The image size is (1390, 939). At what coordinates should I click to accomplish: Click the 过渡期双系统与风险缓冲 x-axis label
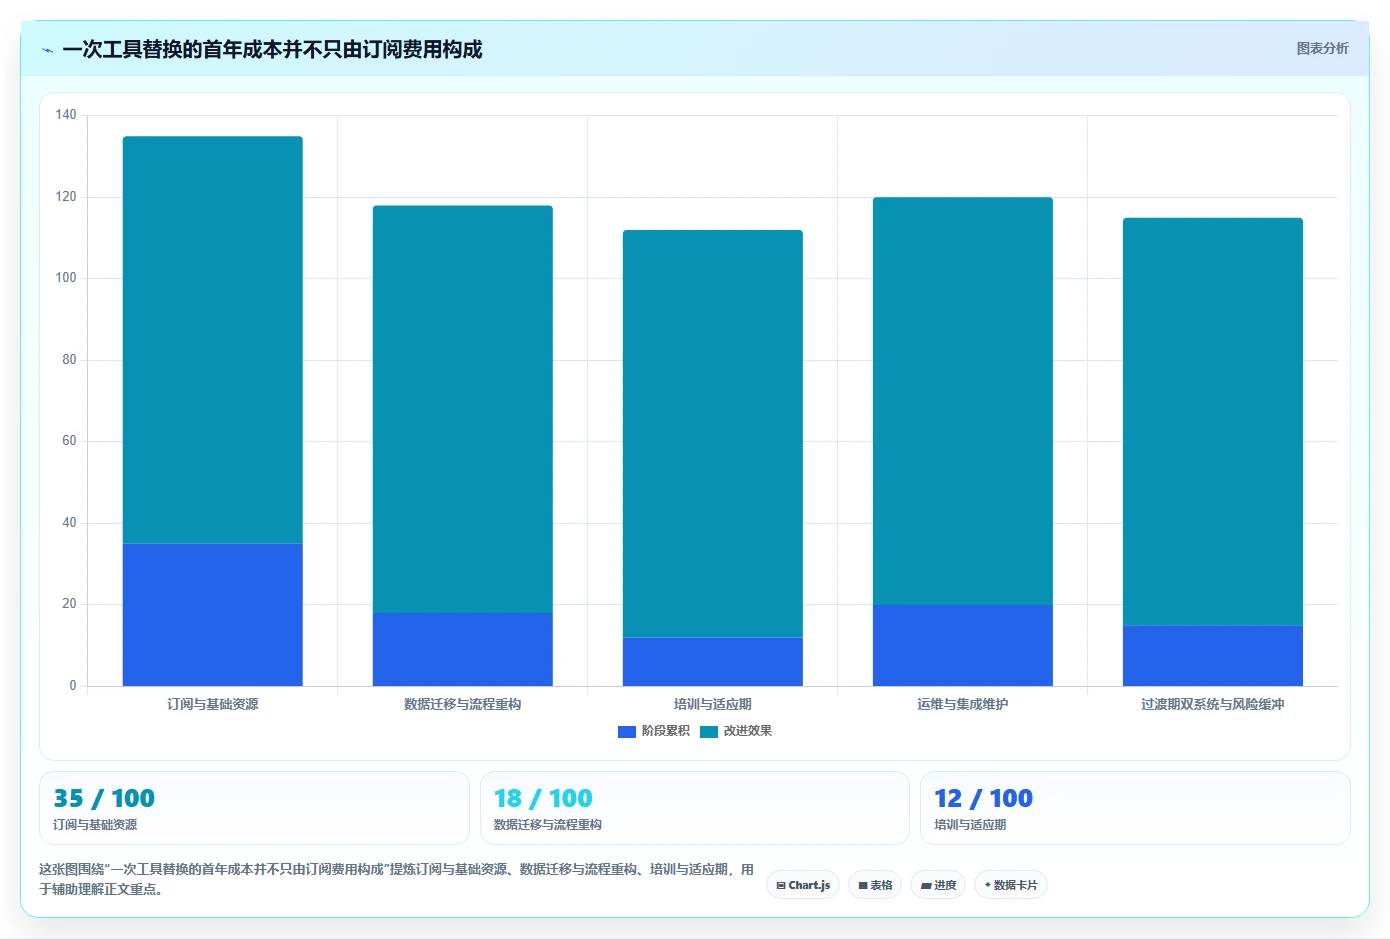coord(1213,704)
